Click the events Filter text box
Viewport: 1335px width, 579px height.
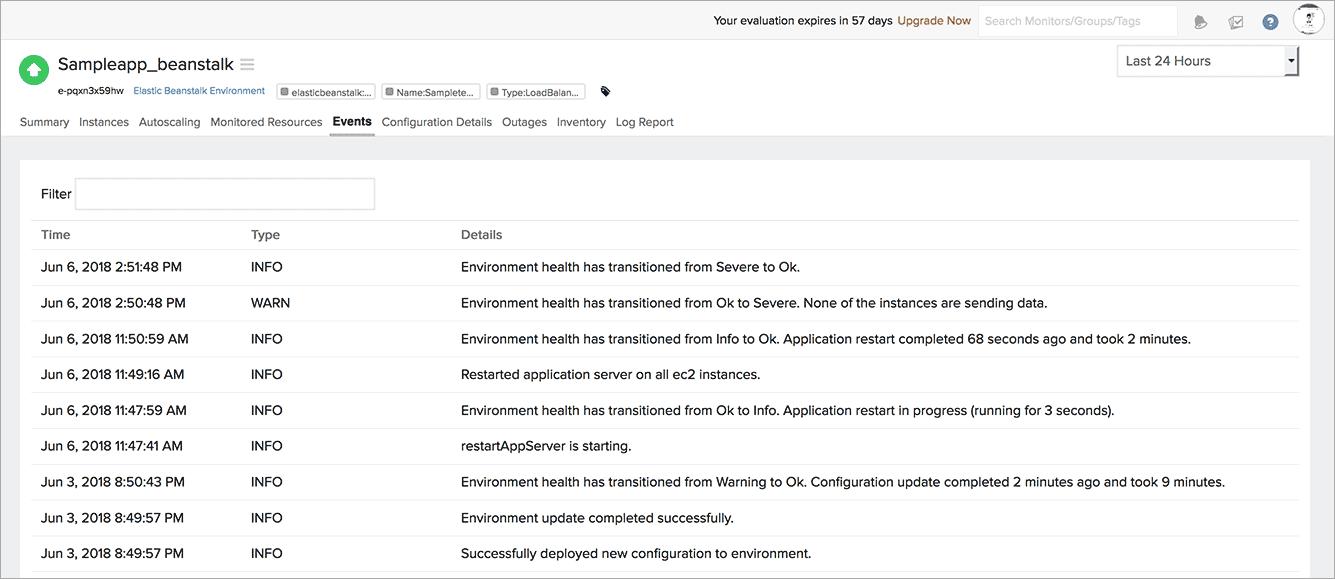tap(225, 194)
